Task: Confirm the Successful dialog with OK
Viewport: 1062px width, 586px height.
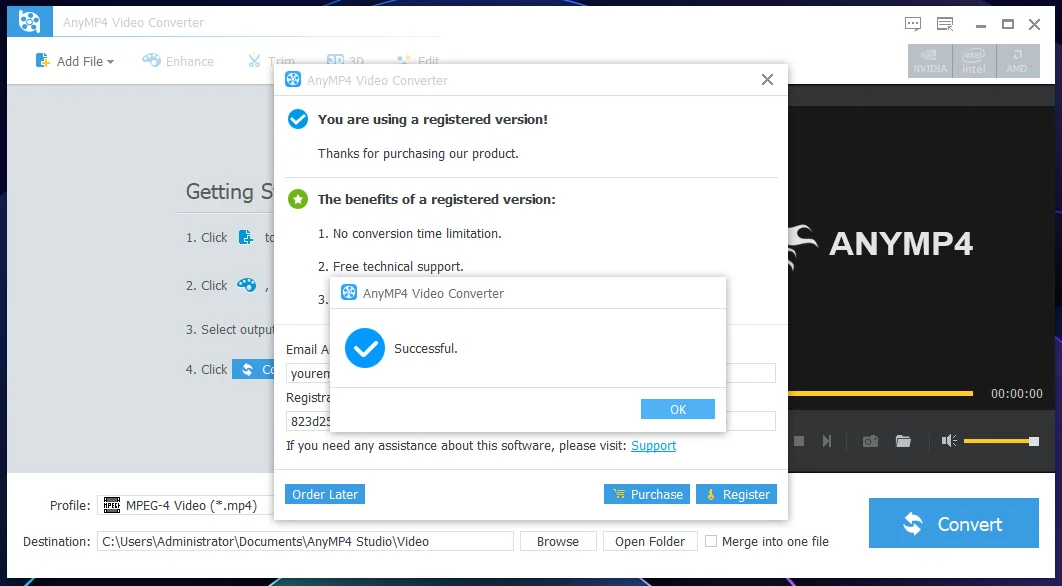Action: tap(678, 409)
